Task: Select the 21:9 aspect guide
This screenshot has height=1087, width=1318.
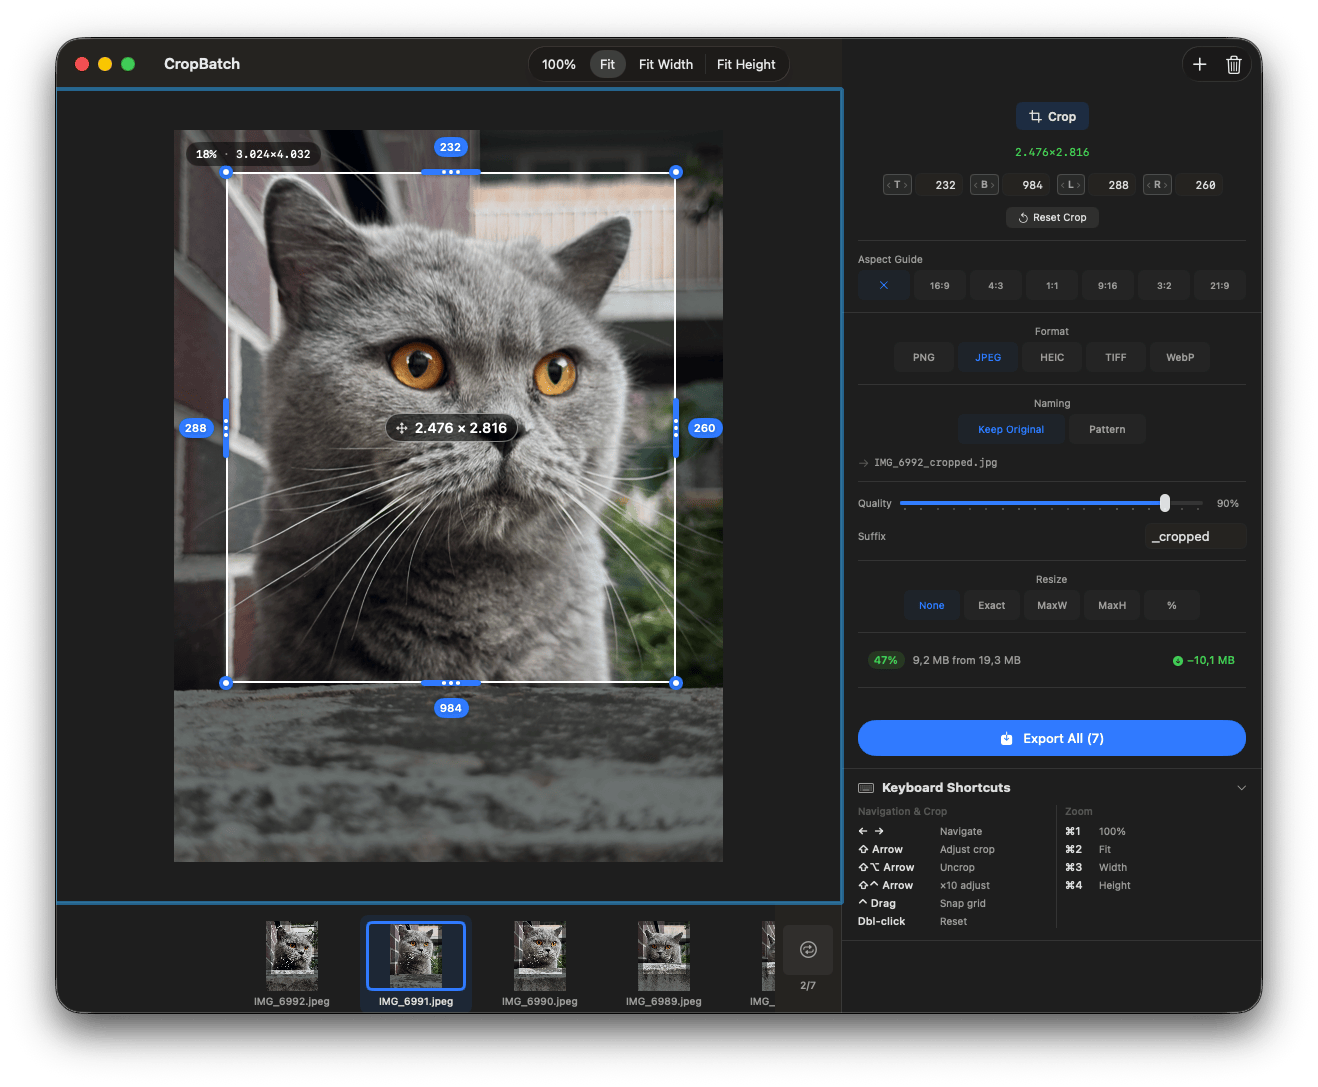Action: click(x=1220, y=285)
